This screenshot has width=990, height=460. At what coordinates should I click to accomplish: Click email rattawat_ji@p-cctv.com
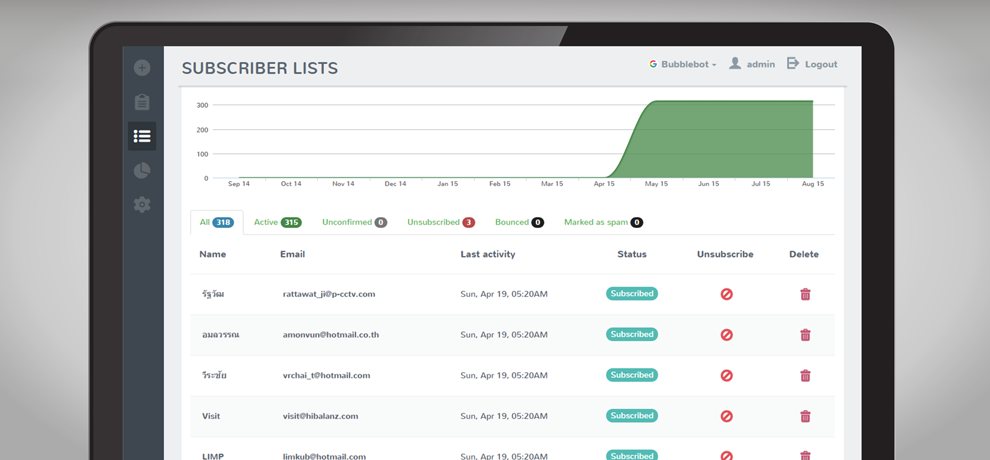point(329,294)
